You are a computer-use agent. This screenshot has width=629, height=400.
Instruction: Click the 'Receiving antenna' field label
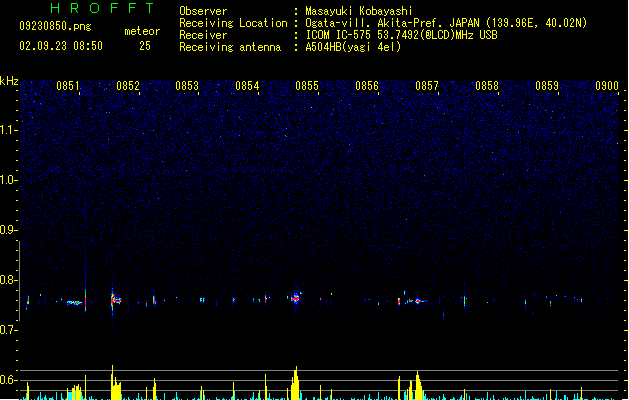click(230, 47)
